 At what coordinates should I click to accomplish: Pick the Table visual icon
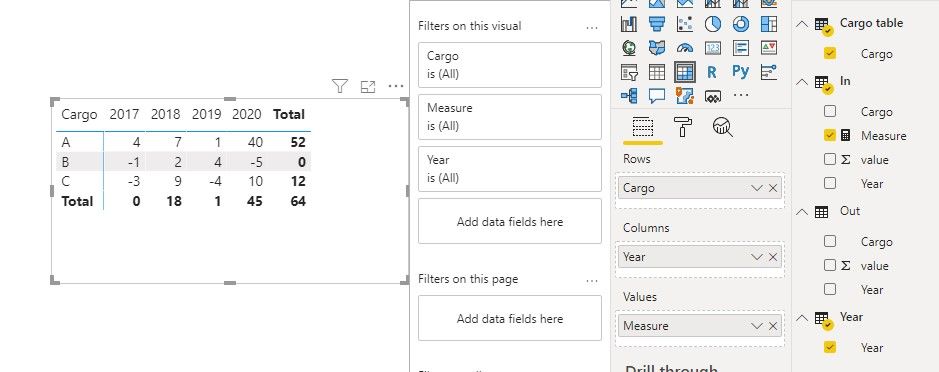click(657, 72)
